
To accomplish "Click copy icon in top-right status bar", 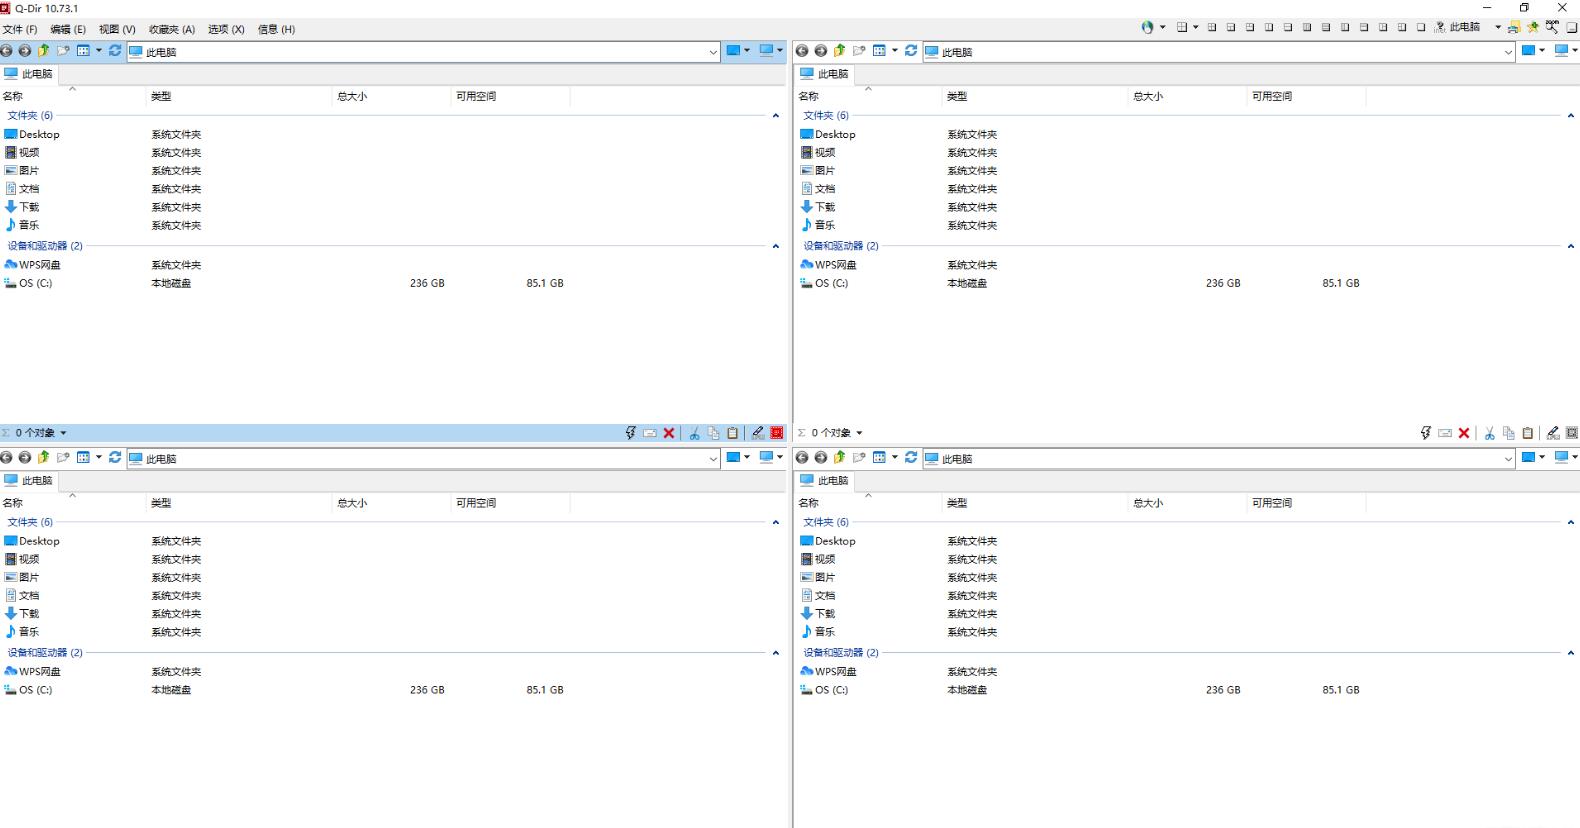I will (x=1508, y=433).
